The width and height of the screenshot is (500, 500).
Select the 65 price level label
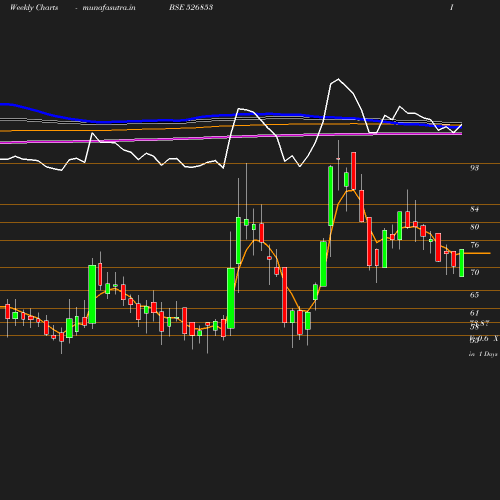[474, 295]
